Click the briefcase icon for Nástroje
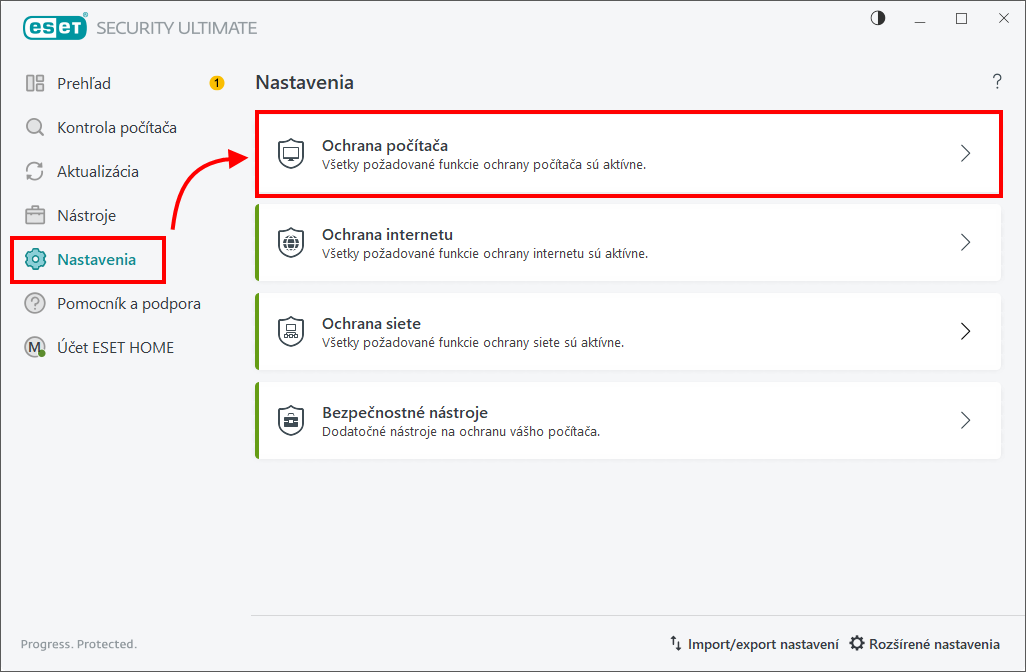Screen dimensions: 1026x672 [35, 215]
